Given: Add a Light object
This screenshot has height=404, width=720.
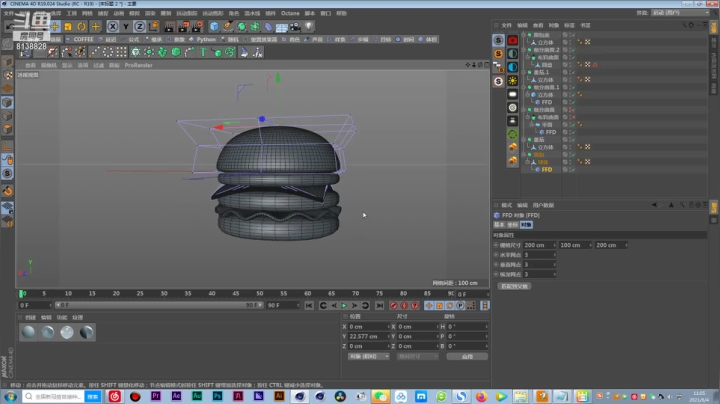Looking at the screenshot, I should 309,27.
